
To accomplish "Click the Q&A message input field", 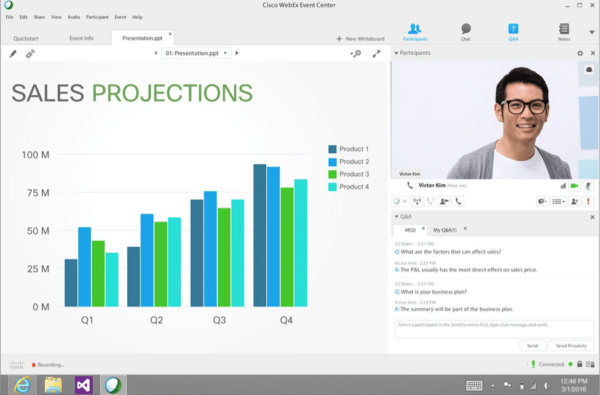I will (494, 329).
